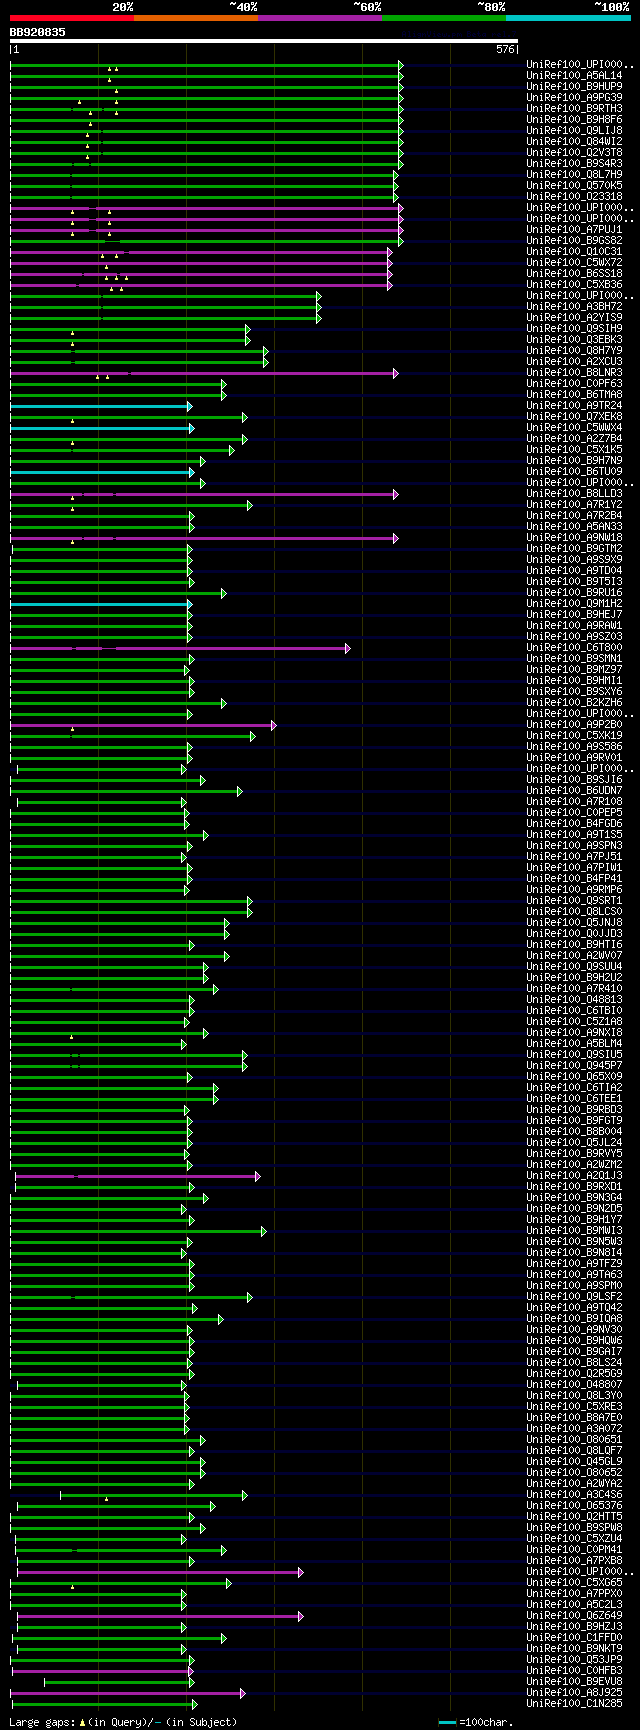Select the UniRef100_C5XB36 label

coord(574,285)
